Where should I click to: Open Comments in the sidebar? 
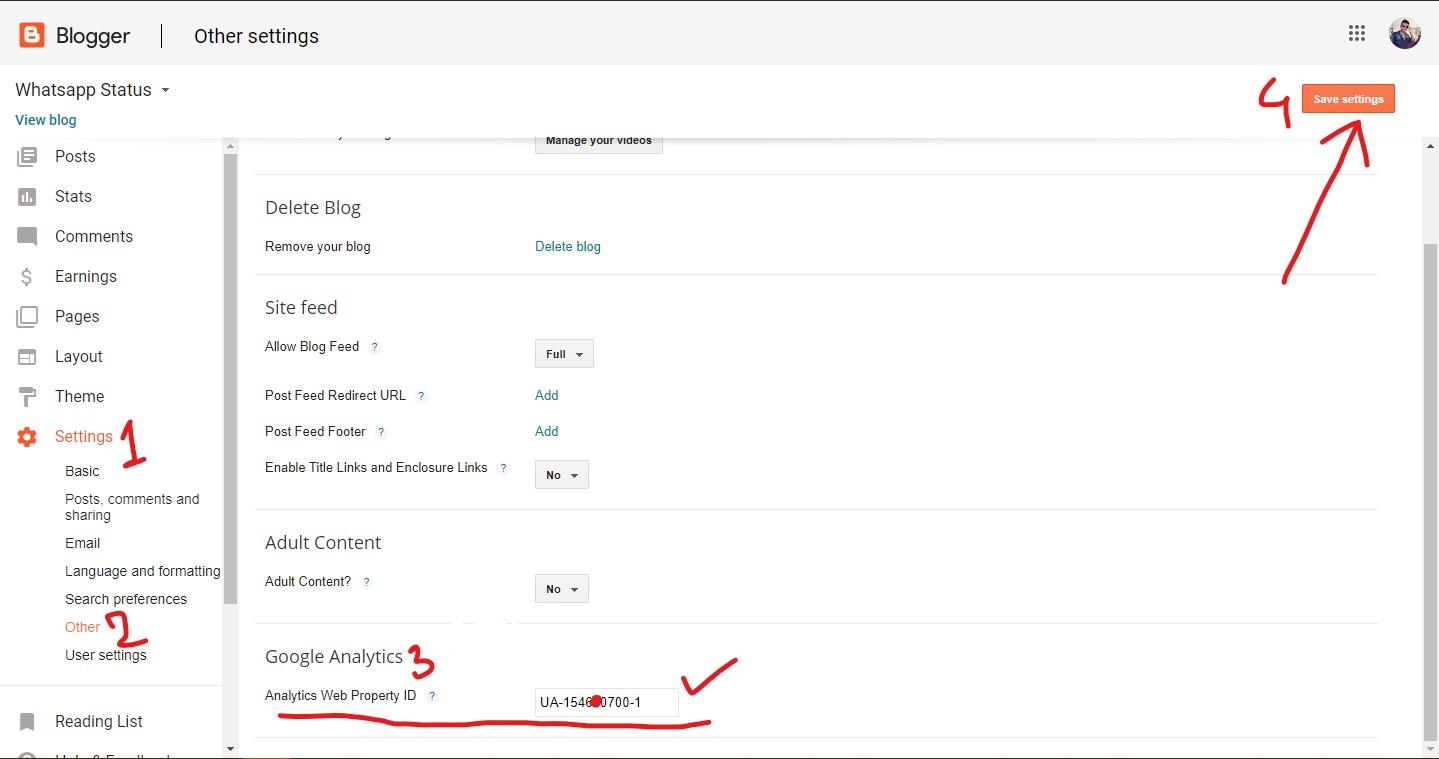[94, 236]
